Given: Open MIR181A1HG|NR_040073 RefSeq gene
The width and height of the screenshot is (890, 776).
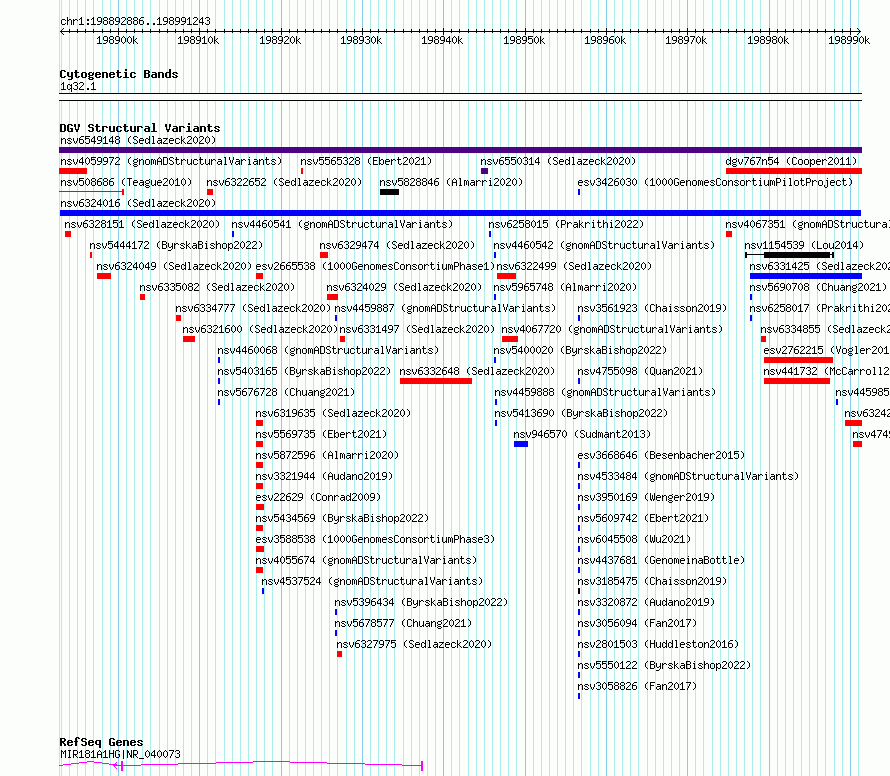Looking at the screenshot, I should click(x=120, y=754).
